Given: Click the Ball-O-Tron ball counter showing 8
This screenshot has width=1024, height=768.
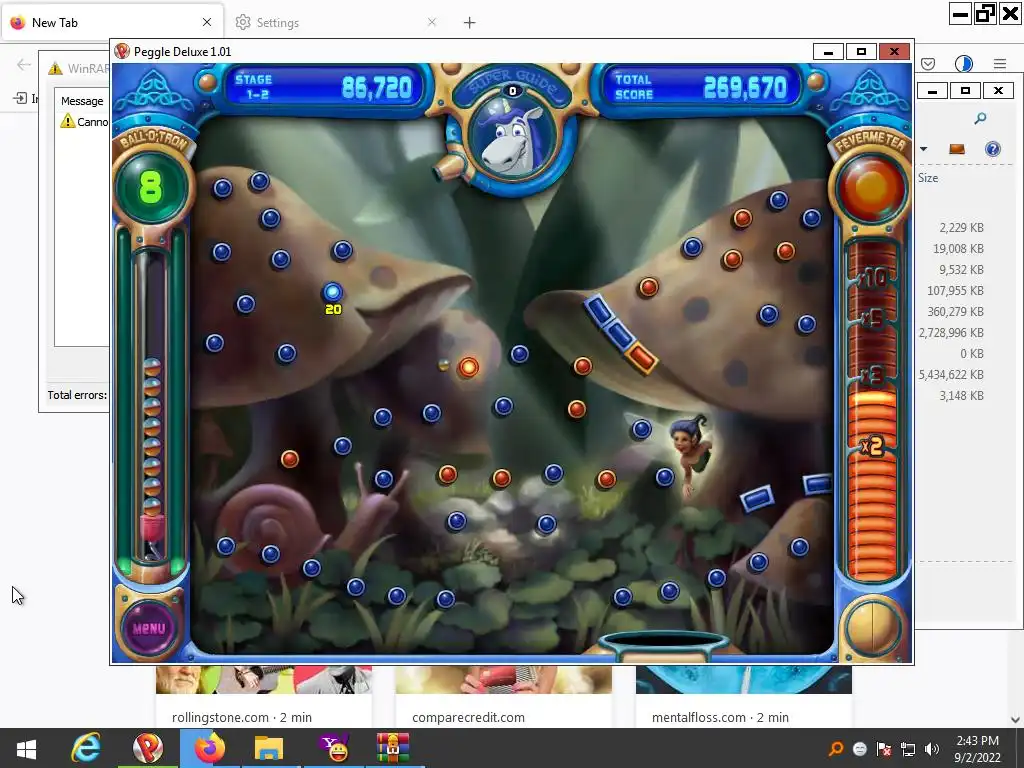Looking at the screenshot, I should tap(152, 187).
